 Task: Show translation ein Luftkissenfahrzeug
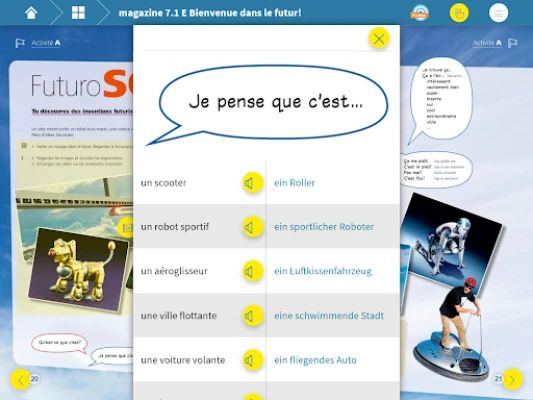tap(323, 271)
